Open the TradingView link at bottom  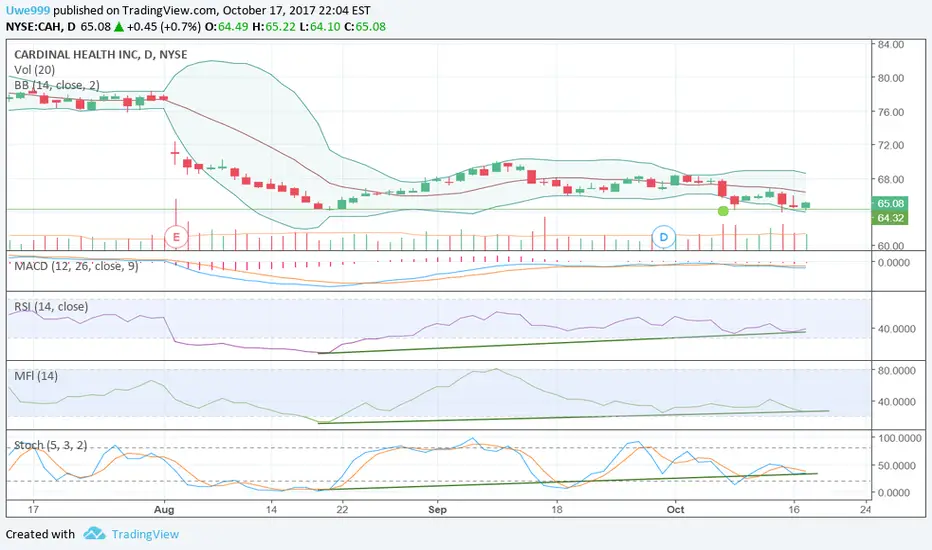pos(145,534)
